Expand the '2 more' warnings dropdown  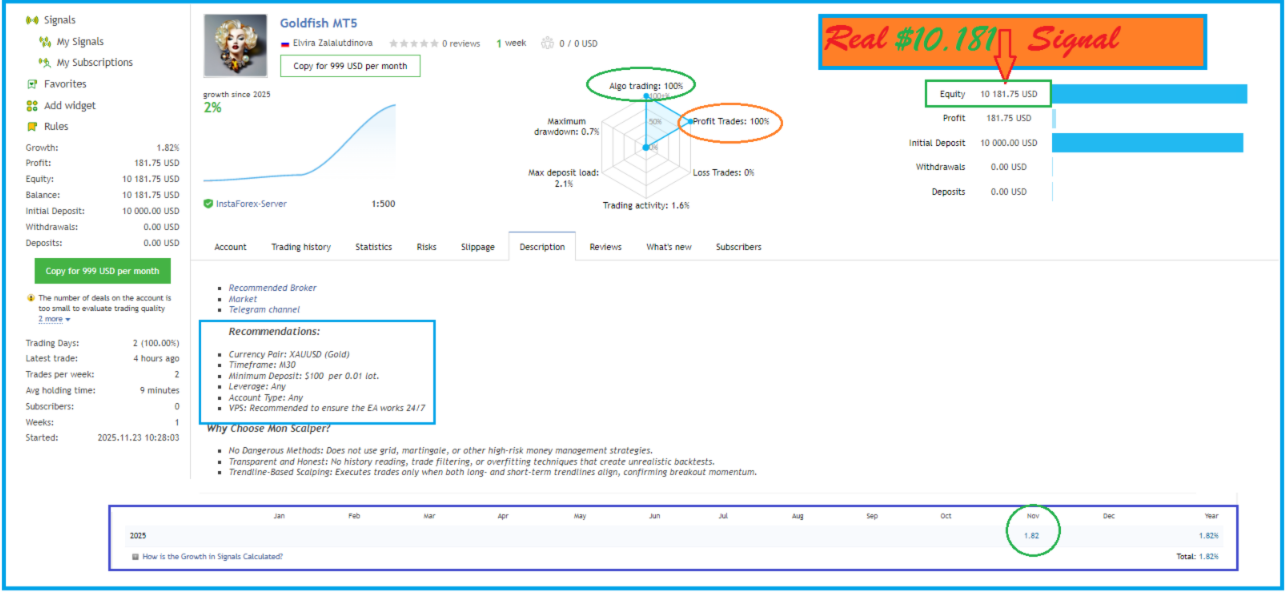coord(55,319)
